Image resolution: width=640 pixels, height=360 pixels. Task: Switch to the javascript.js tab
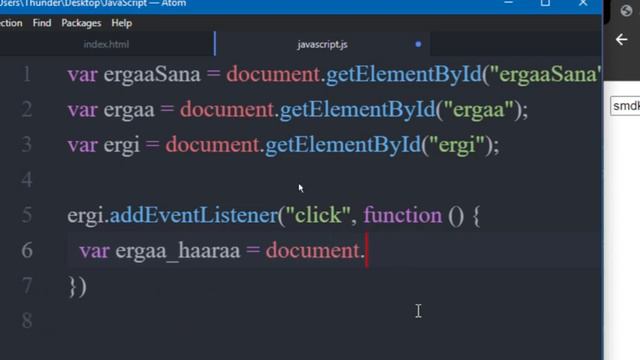(x=322, y=44)
